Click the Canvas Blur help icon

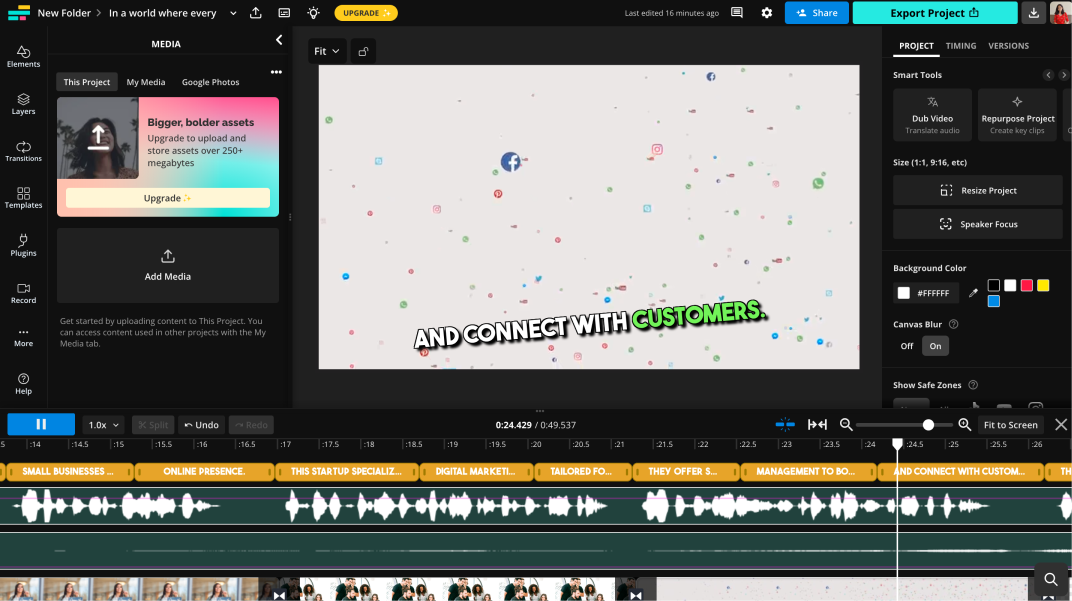coord(953,325)
